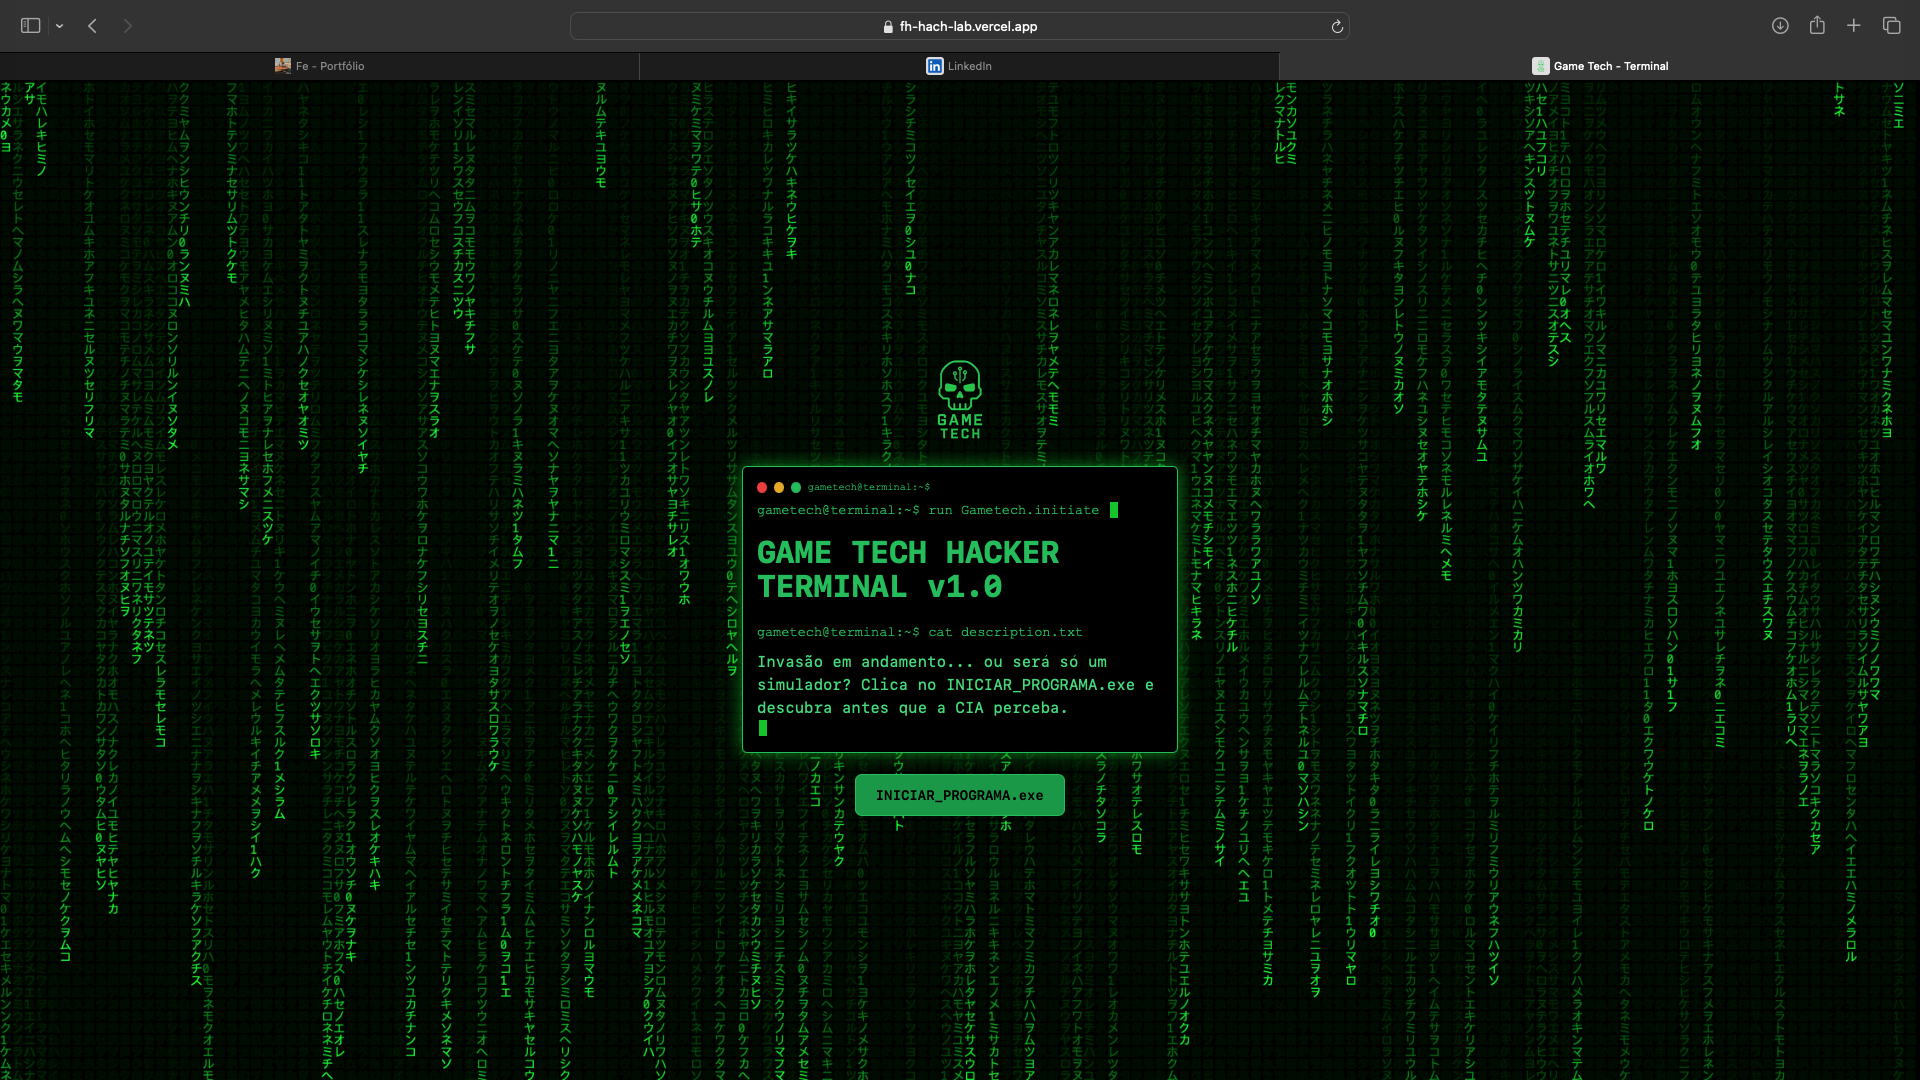This screenshot has height=1080, width=1920.
Task: Go forward to the next page
Action: pos(127,26)
